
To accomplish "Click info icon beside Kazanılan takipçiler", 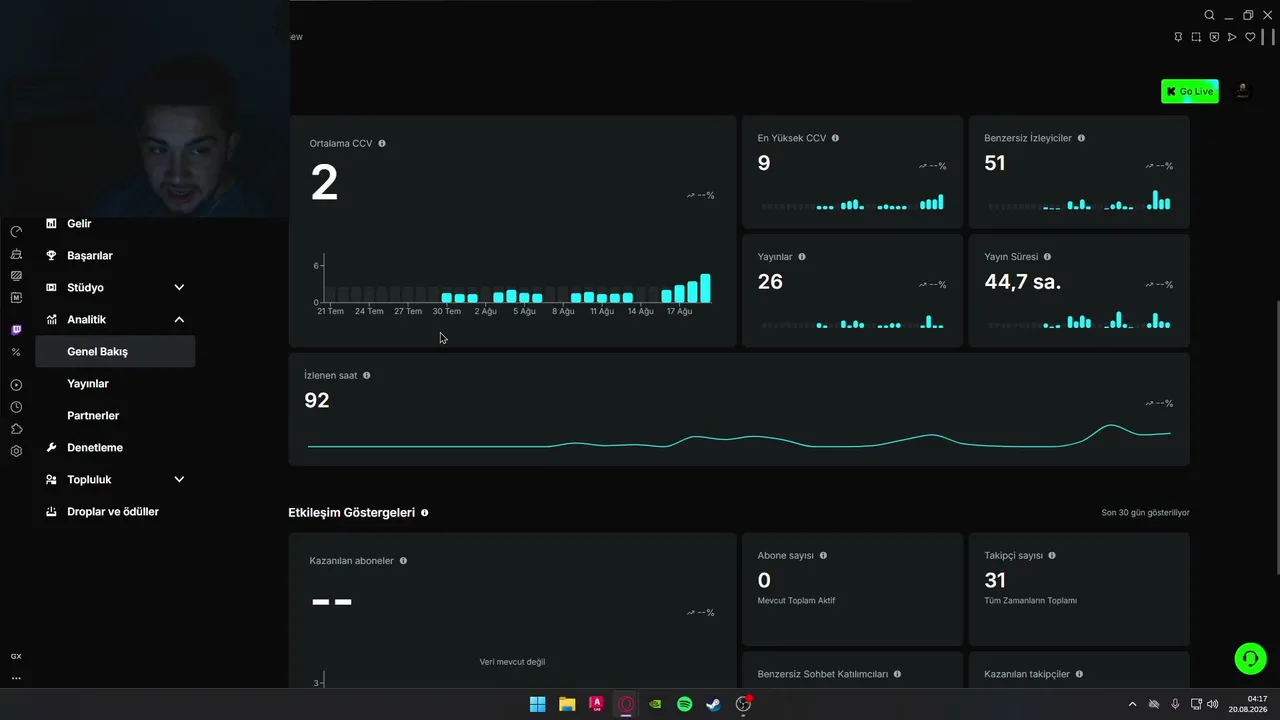I will (1079, 674).
